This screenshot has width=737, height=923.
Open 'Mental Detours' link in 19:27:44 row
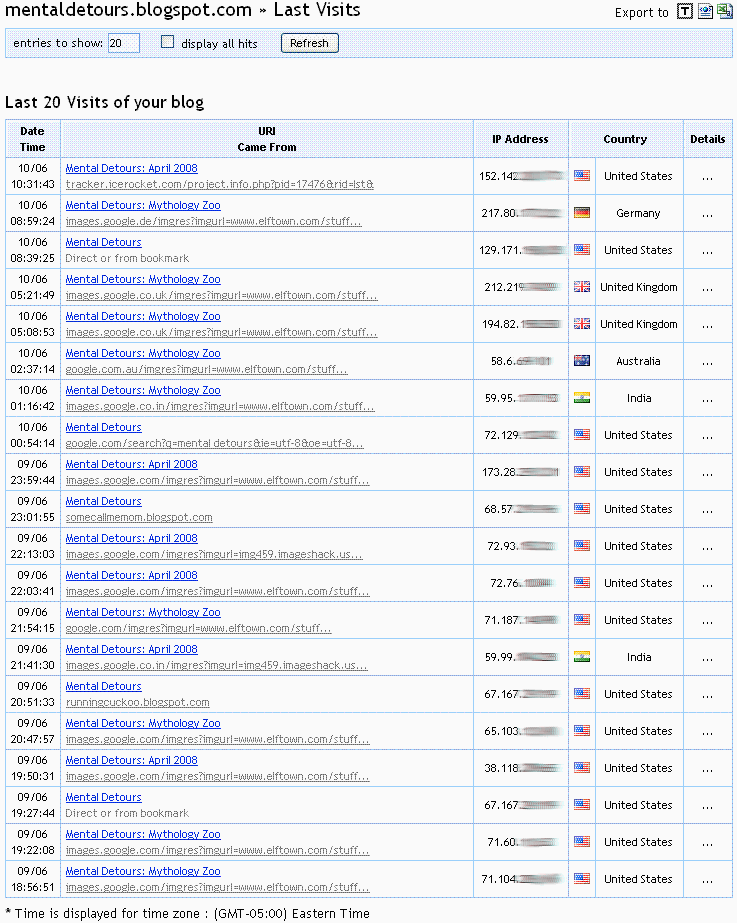pos(104,798)
